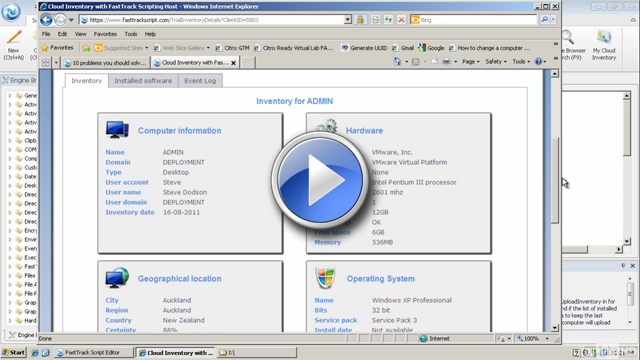Click the Start button
Screen dimensions: 640x360
[13, 353]
